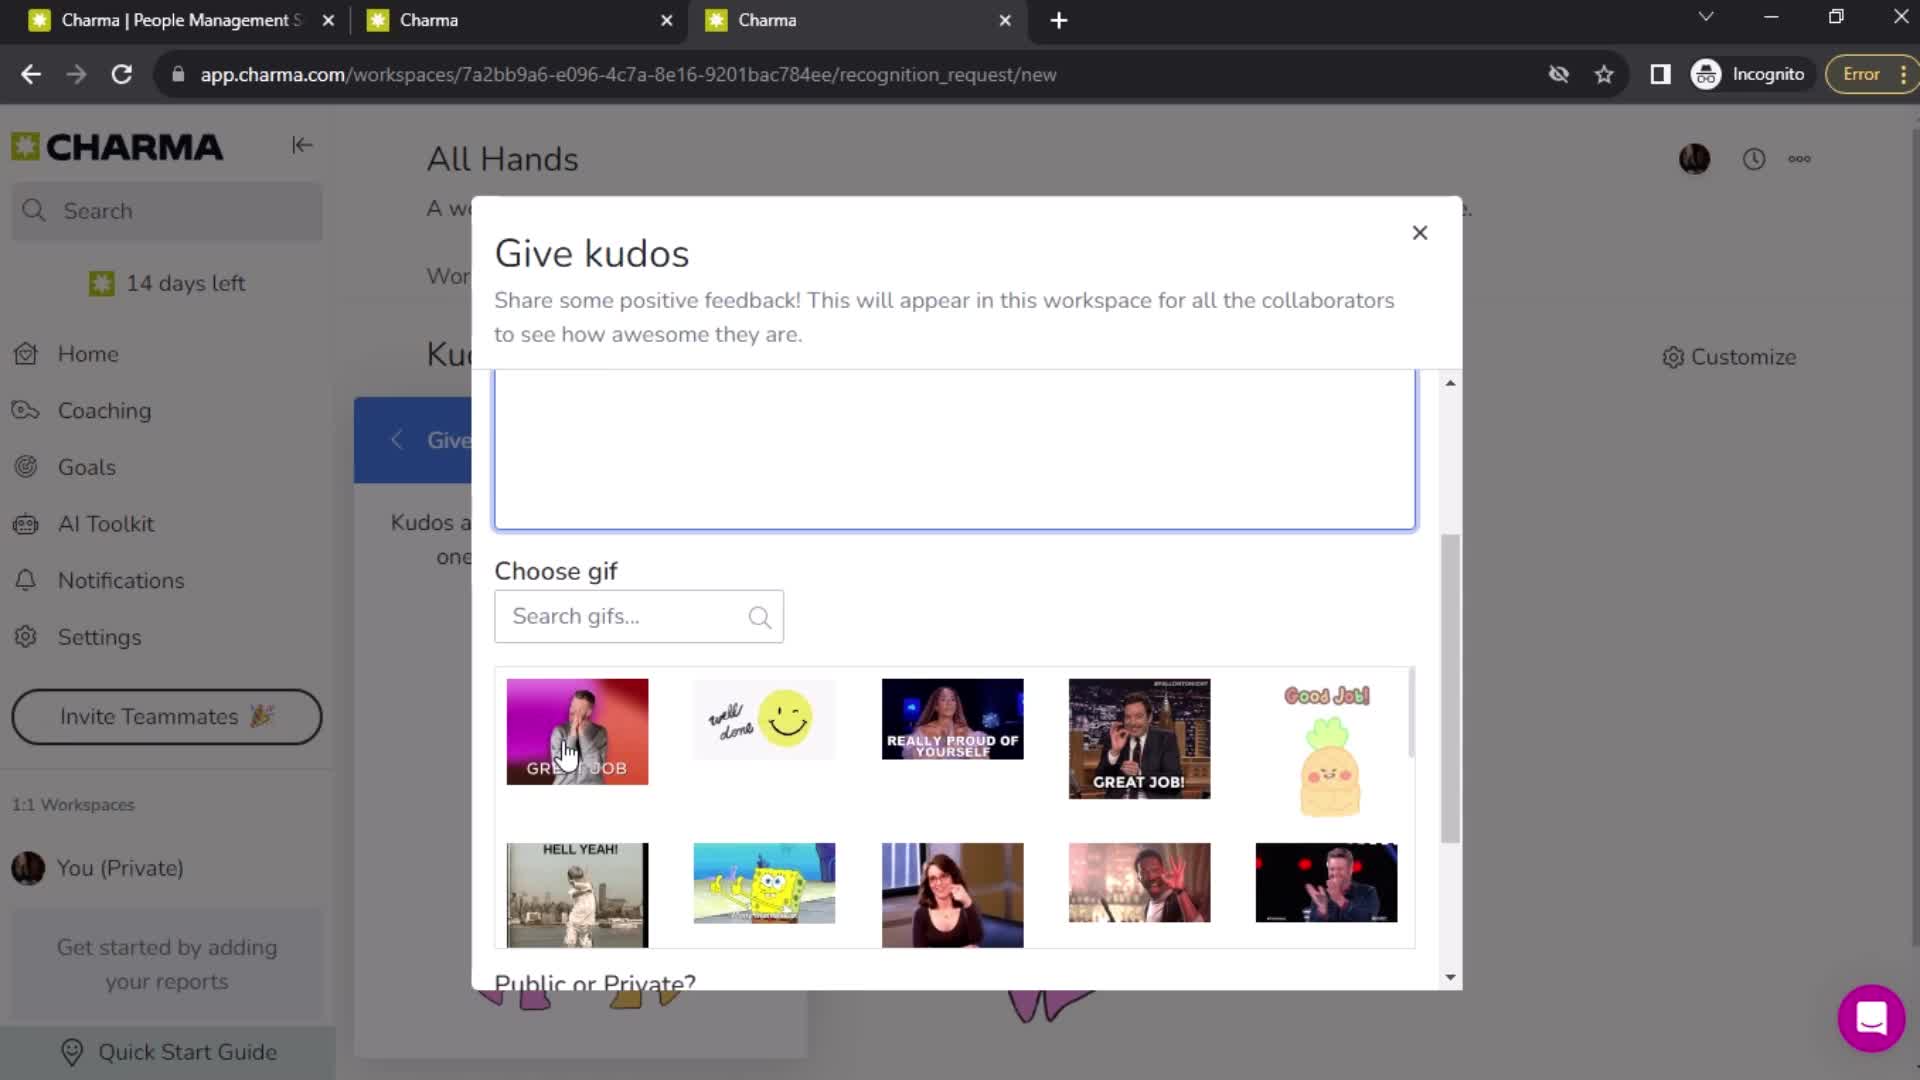Select the 'Great Job' pink GIF

coord(578,731)
